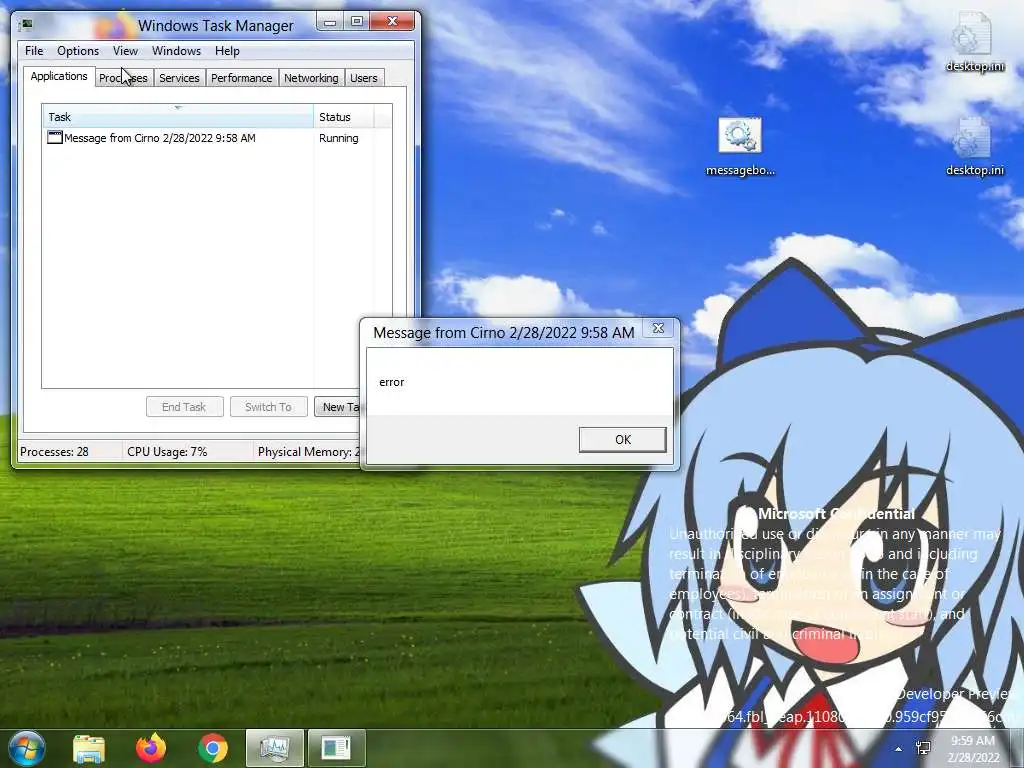1024x768 pixels.
Task: Select the upper desktop.ini desktop icon
Action: click(974, 43)
